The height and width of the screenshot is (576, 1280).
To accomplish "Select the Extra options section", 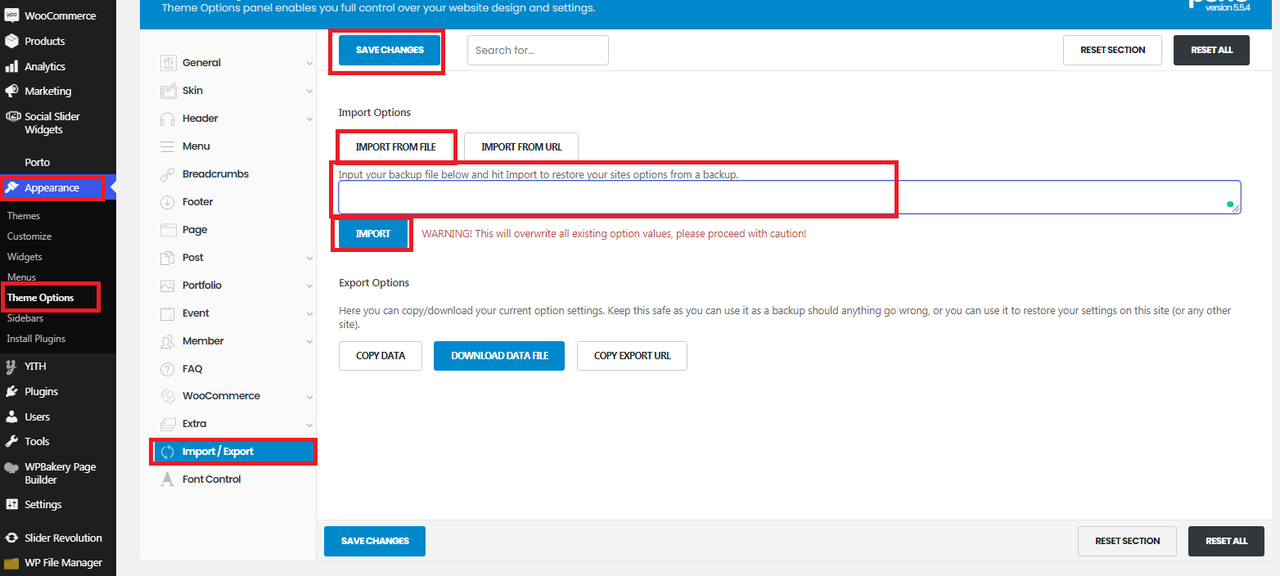I will 233,424.
